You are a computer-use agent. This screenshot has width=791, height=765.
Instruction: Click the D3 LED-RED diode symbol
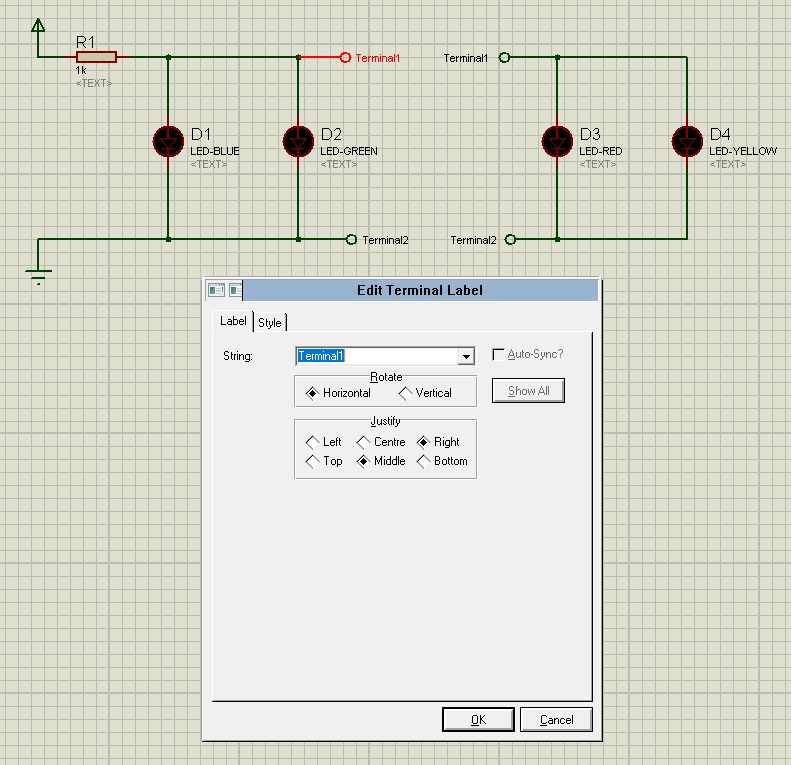click(557, 142)
